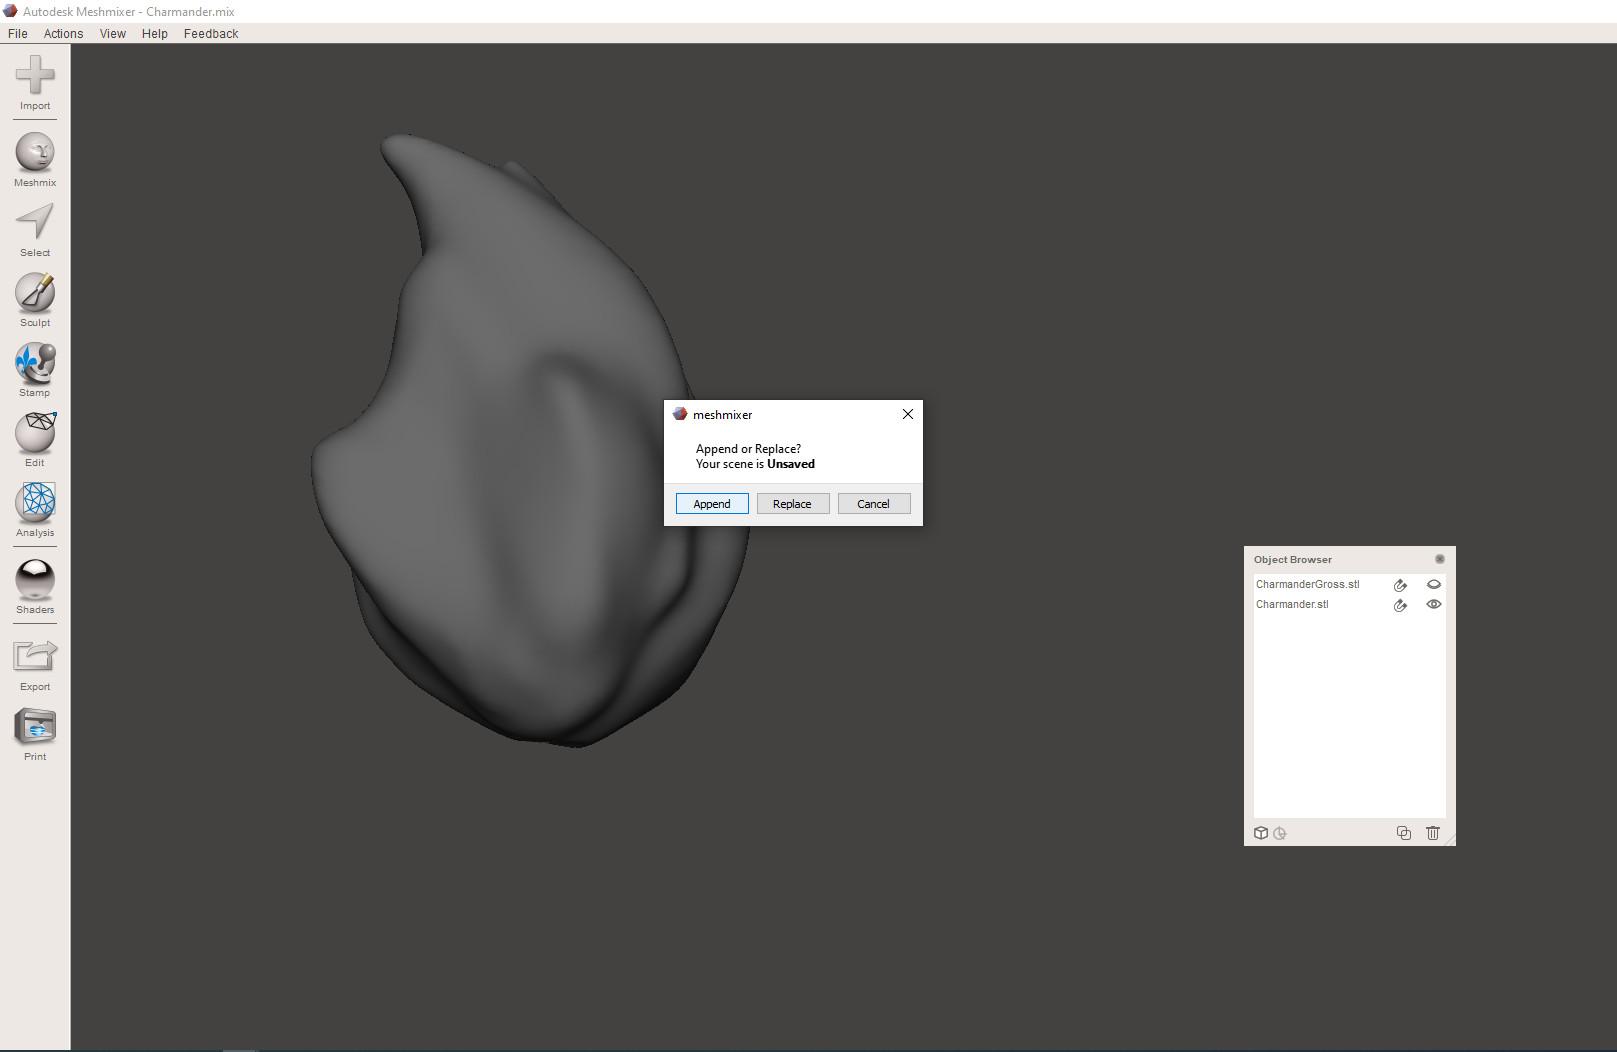This screenshot has width=1617, height=1052.
Task: Cancel the Append or Replace dialog
Action: click(873, 504)
